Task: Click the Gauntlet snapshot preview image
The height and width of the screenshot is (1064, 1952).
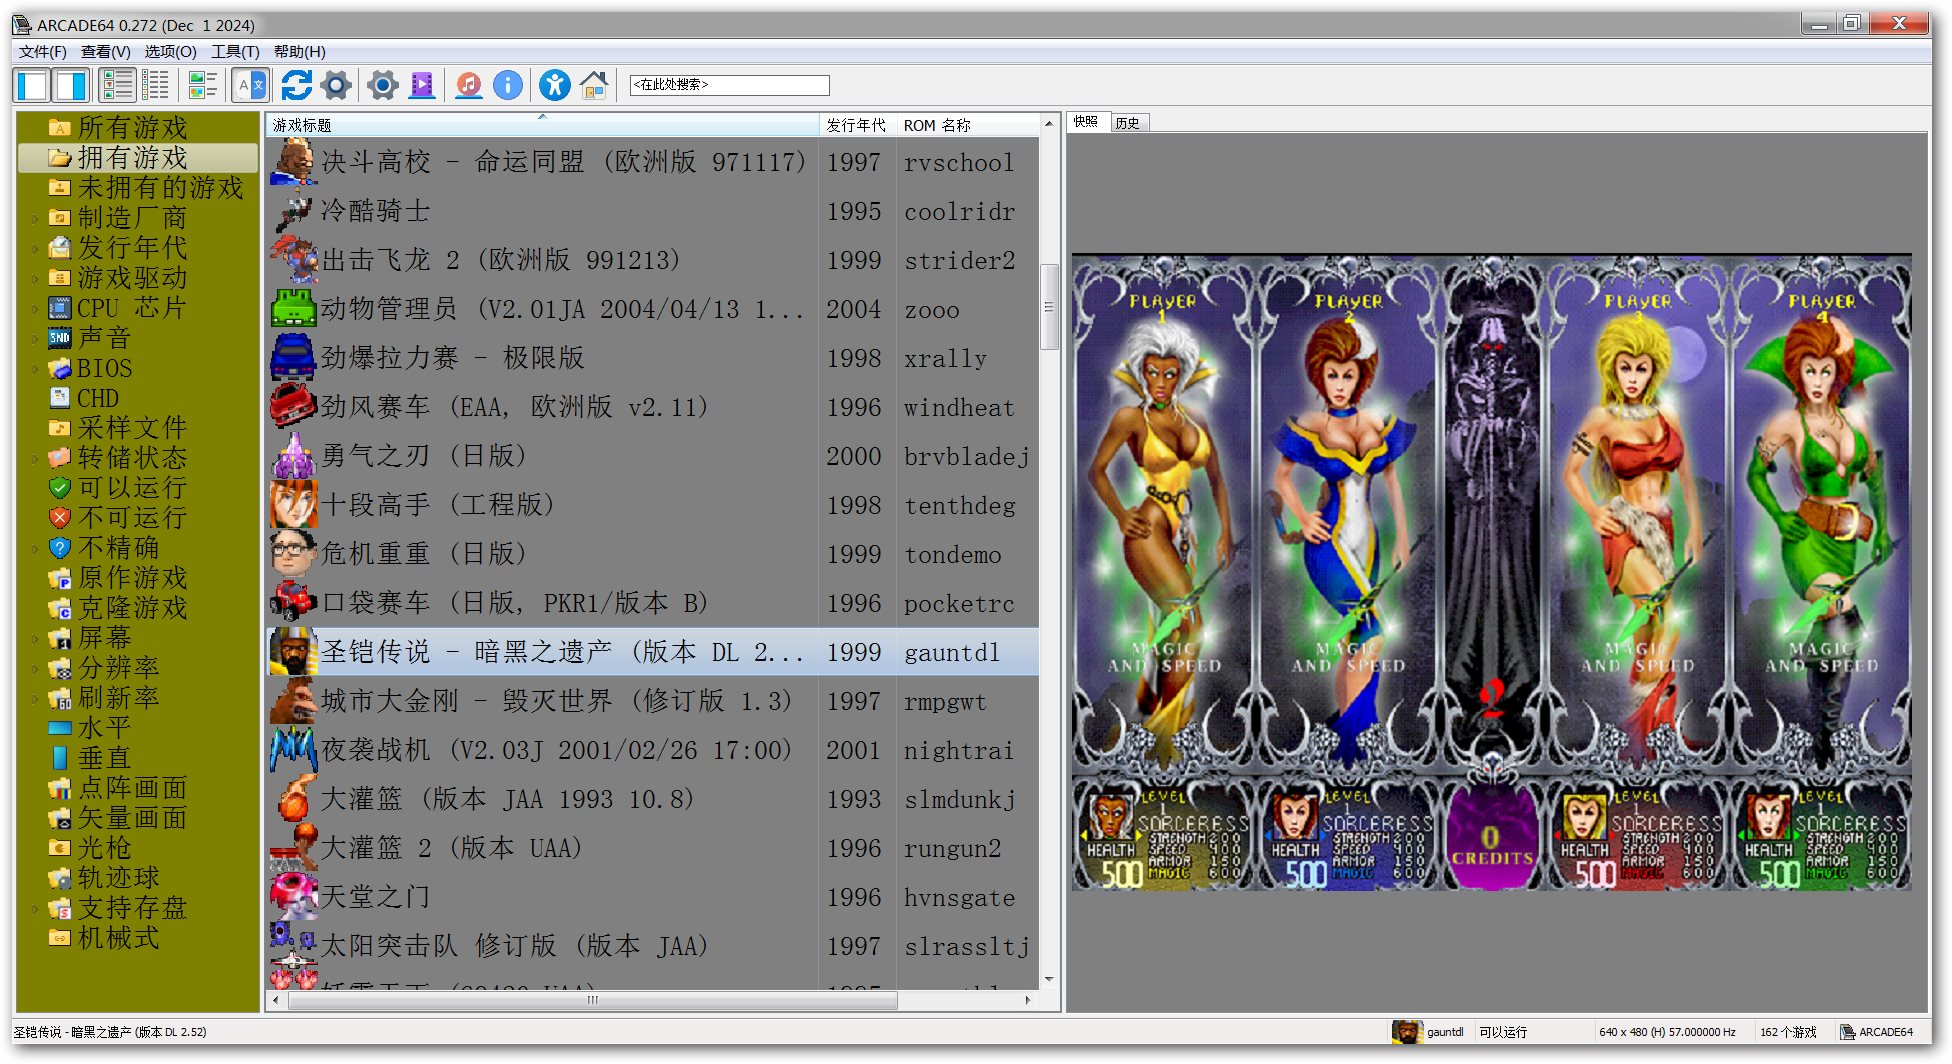Action: point(1491,571)
